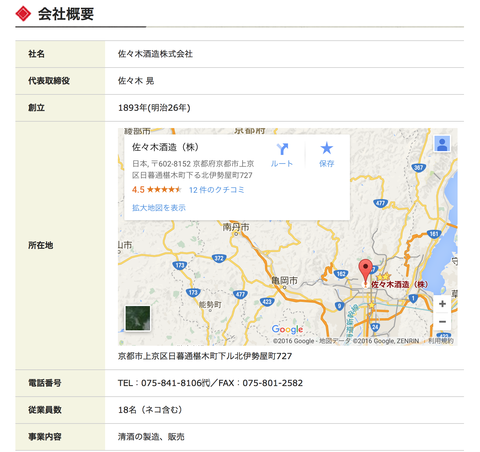Zoom out the map with minus button
Image resolution: width=480 pixels, height=452 pixels.
pos(442,322)
